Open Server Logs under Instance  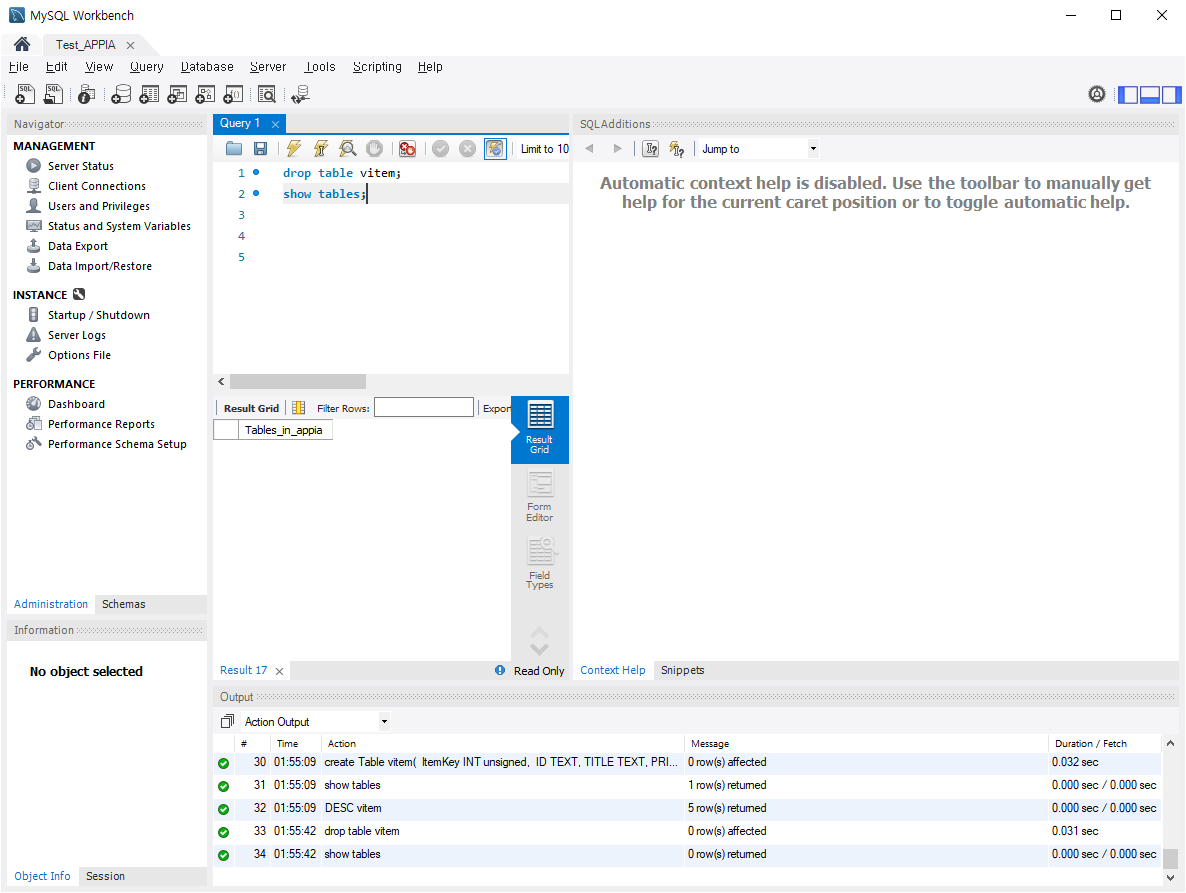(76, 335)
